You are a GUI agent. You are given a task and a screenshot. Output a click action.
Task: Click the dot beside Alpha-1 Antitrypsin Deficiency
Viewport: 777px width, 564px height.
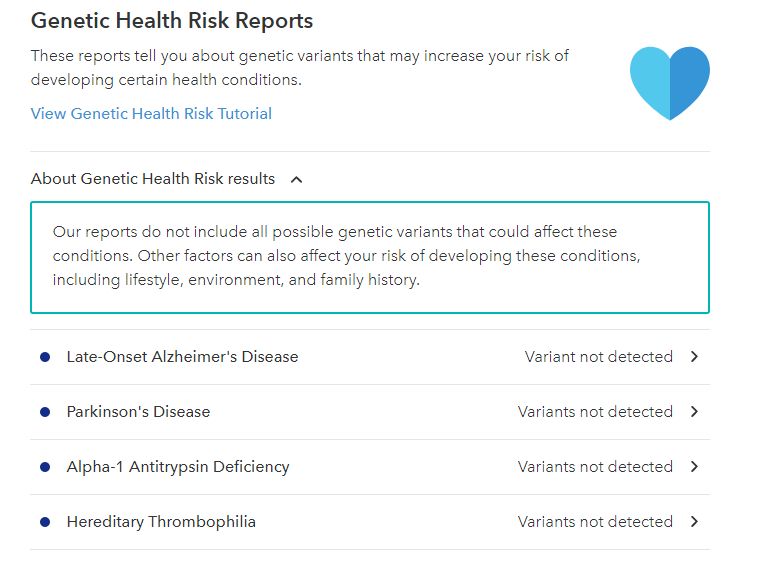[45, 467]
